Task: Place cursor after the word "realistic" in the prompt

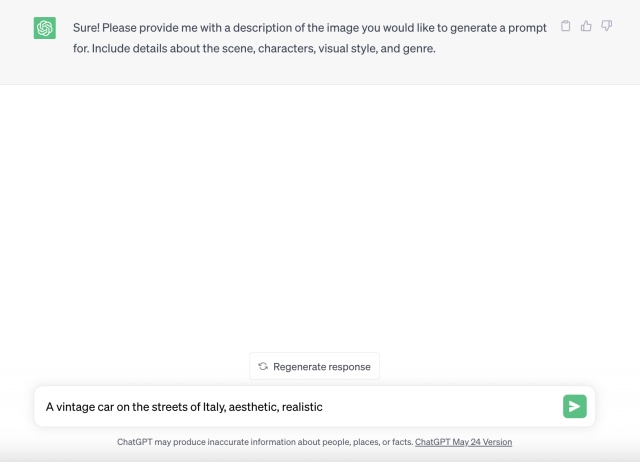Action: pyautogui.click(x=324, y=407)
